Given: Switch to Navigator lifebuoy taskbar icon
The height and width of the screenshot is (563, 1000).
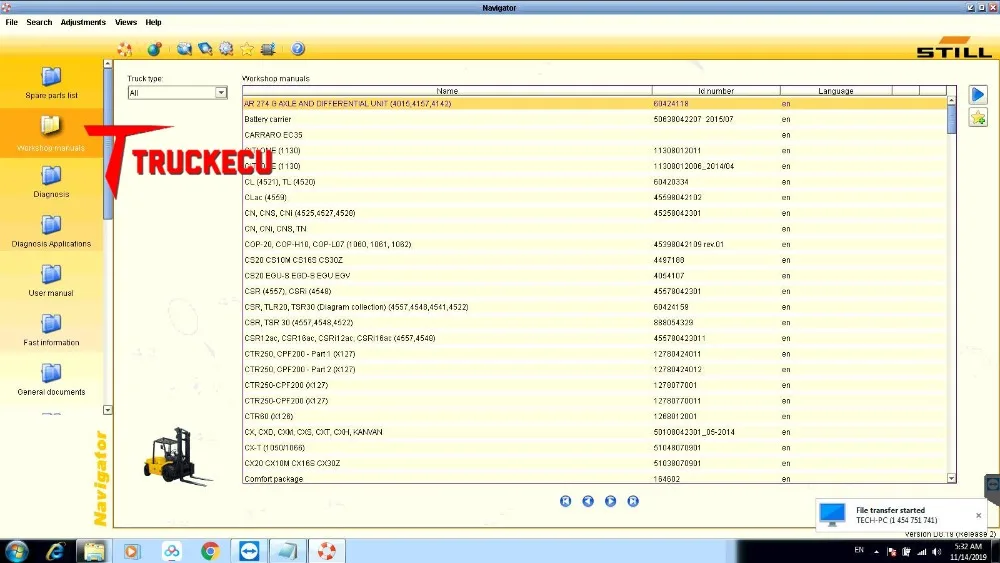Looking at the screenshot, I should [327, 551].
